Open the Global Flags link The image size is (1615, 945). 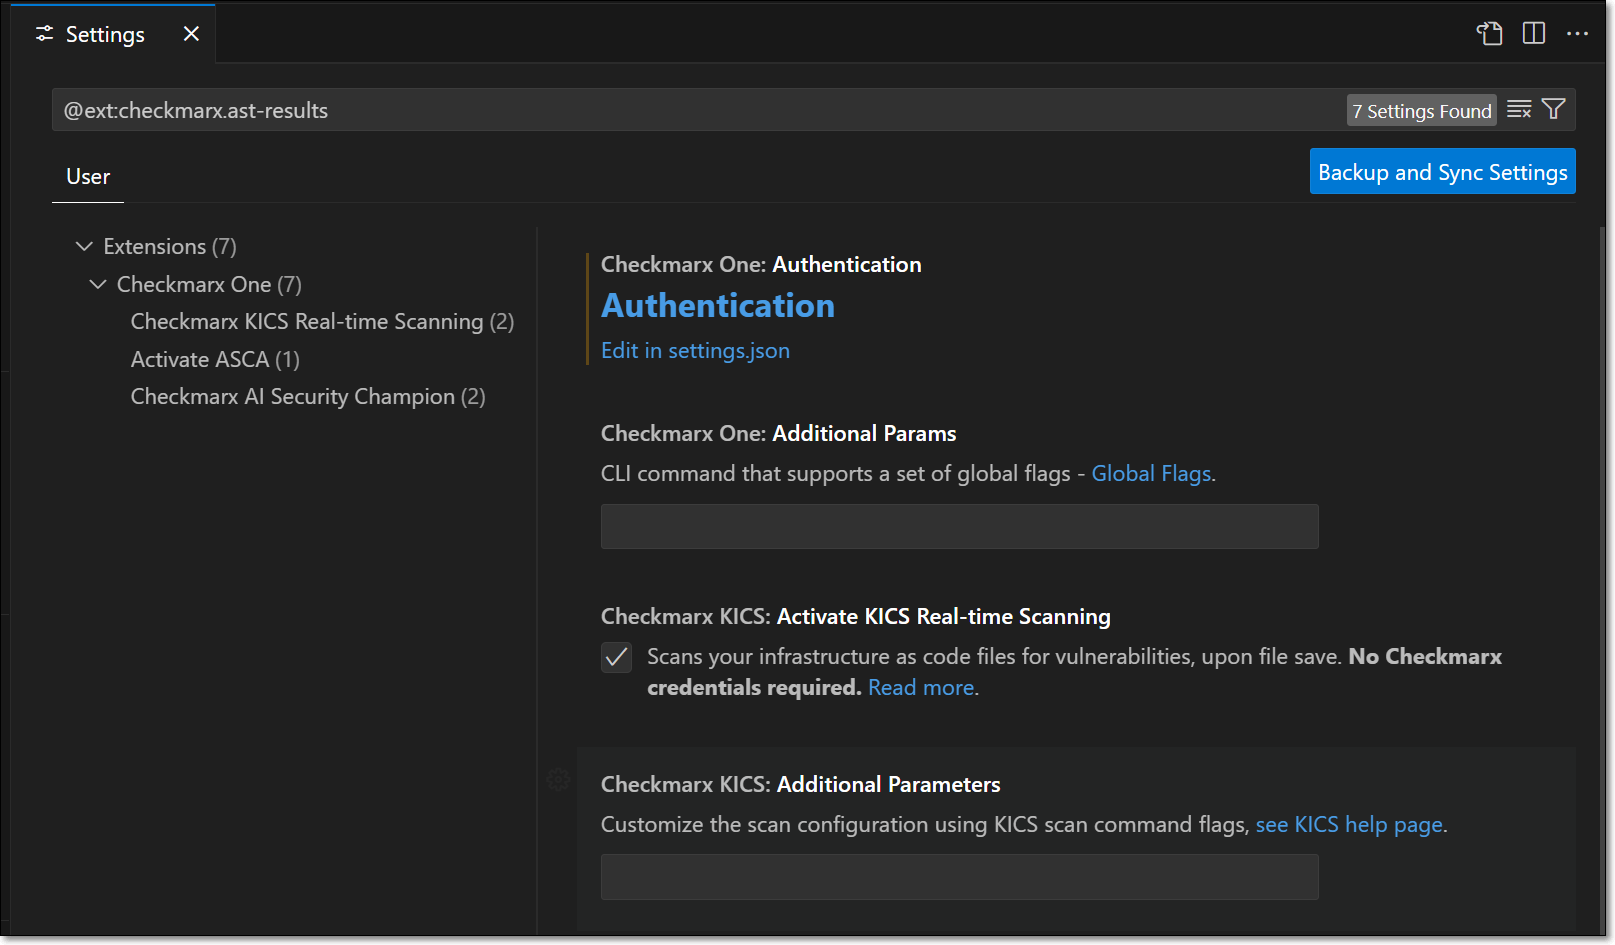[x=1151, y=474]
